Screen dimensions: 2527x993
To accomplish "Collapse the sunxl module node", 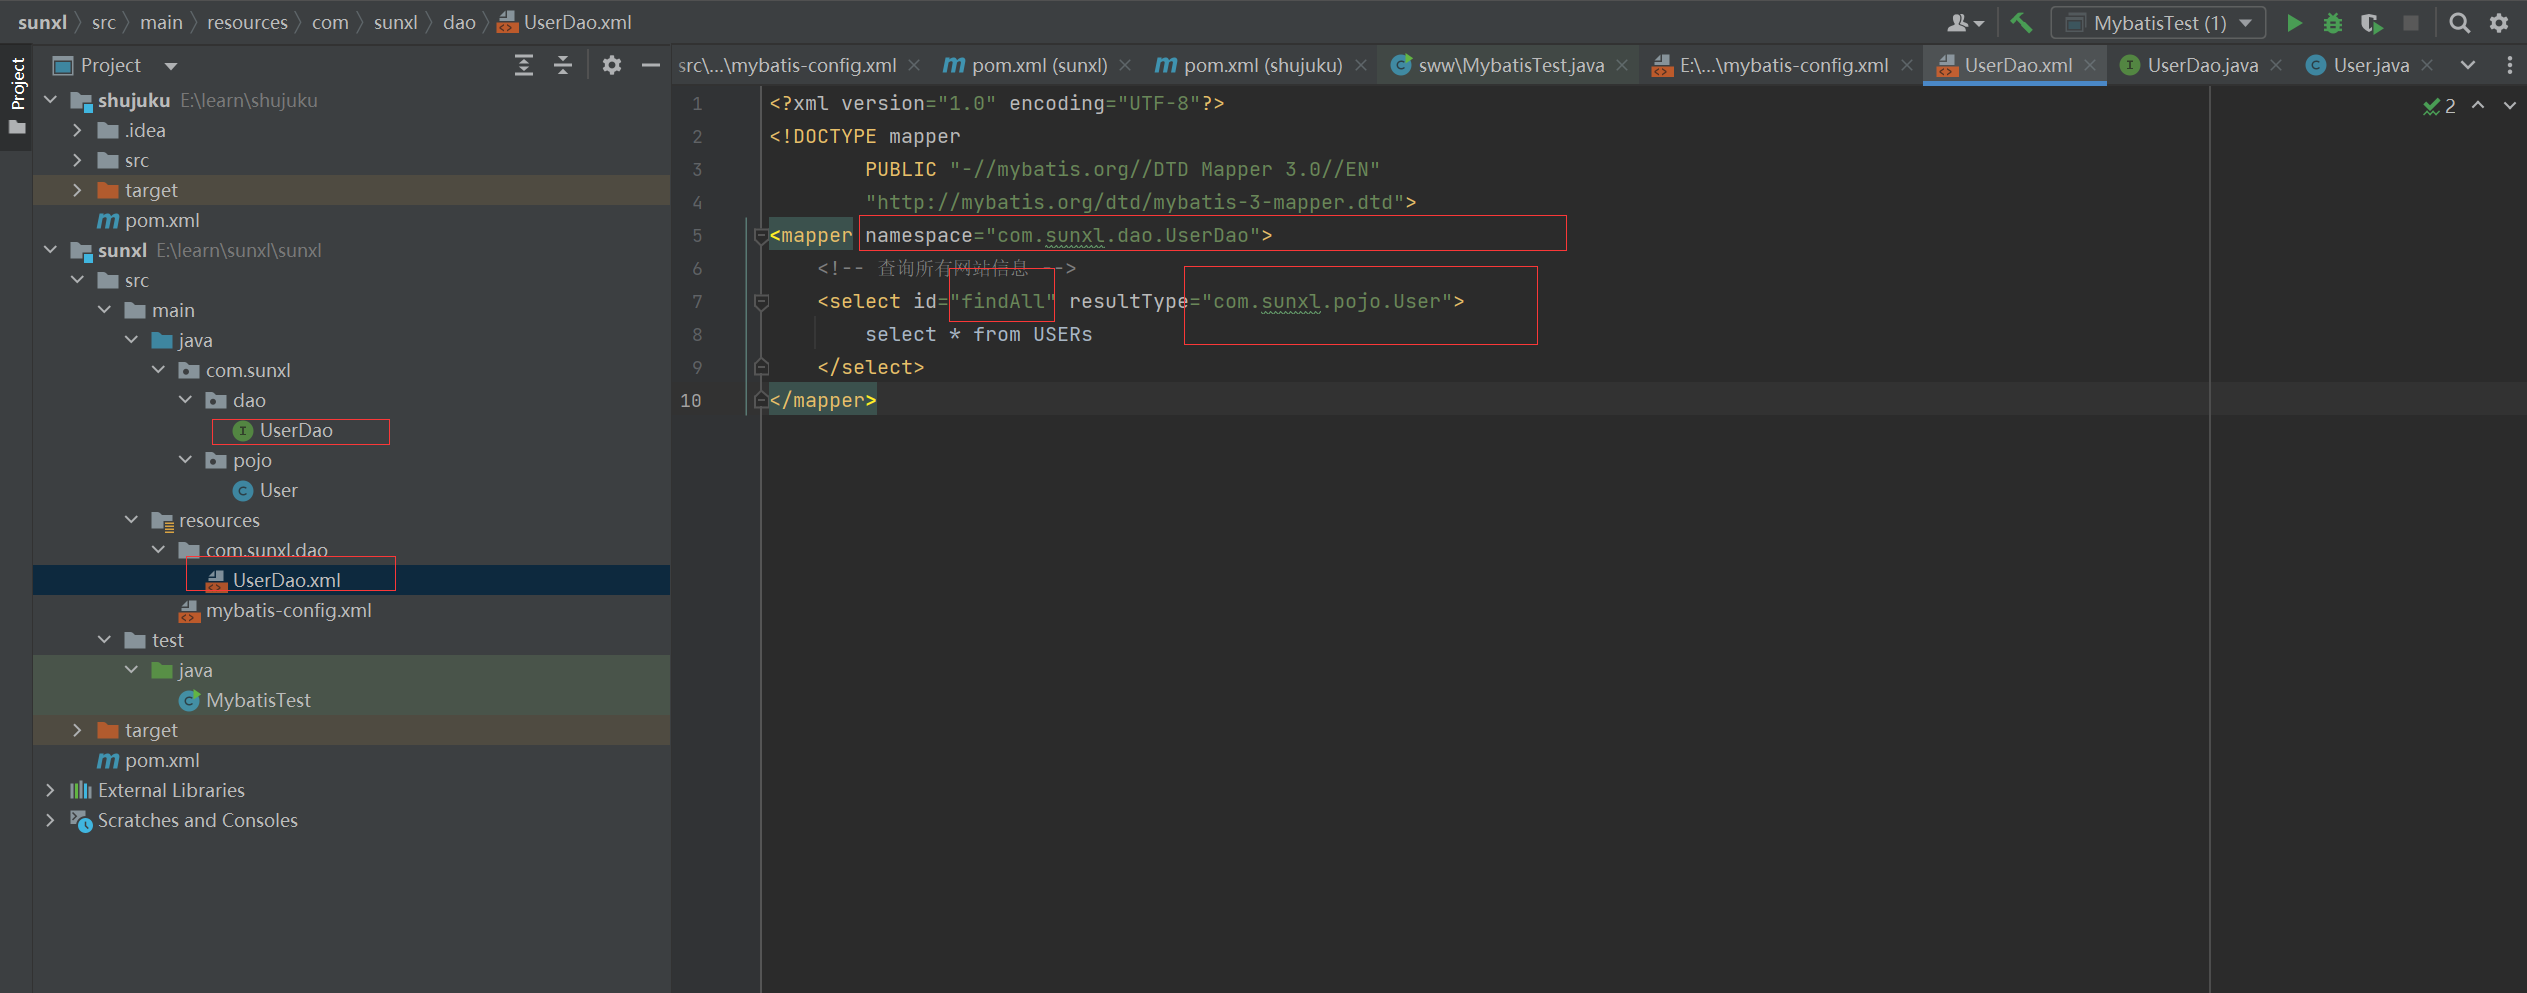I will coord(50,250).
